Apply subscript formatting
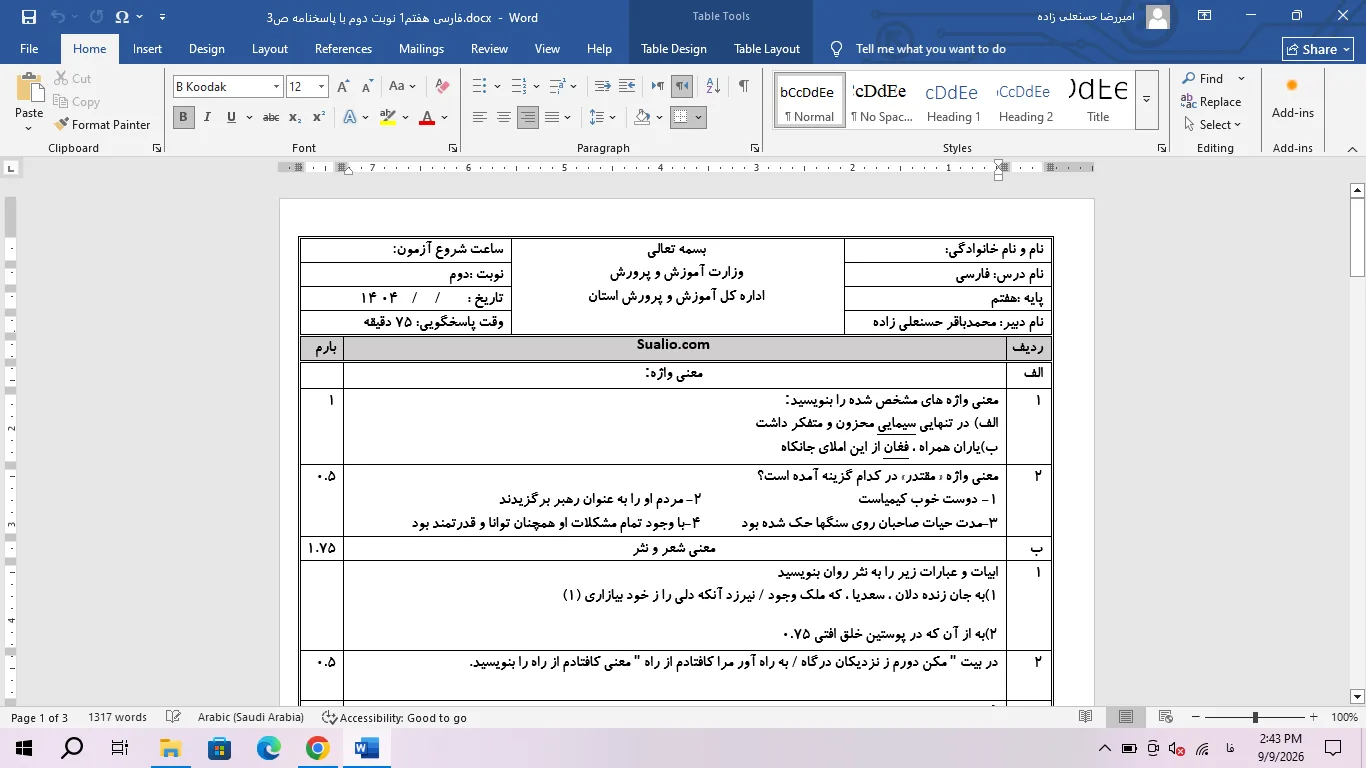1366x768 pixels. (x=295, y=117)
